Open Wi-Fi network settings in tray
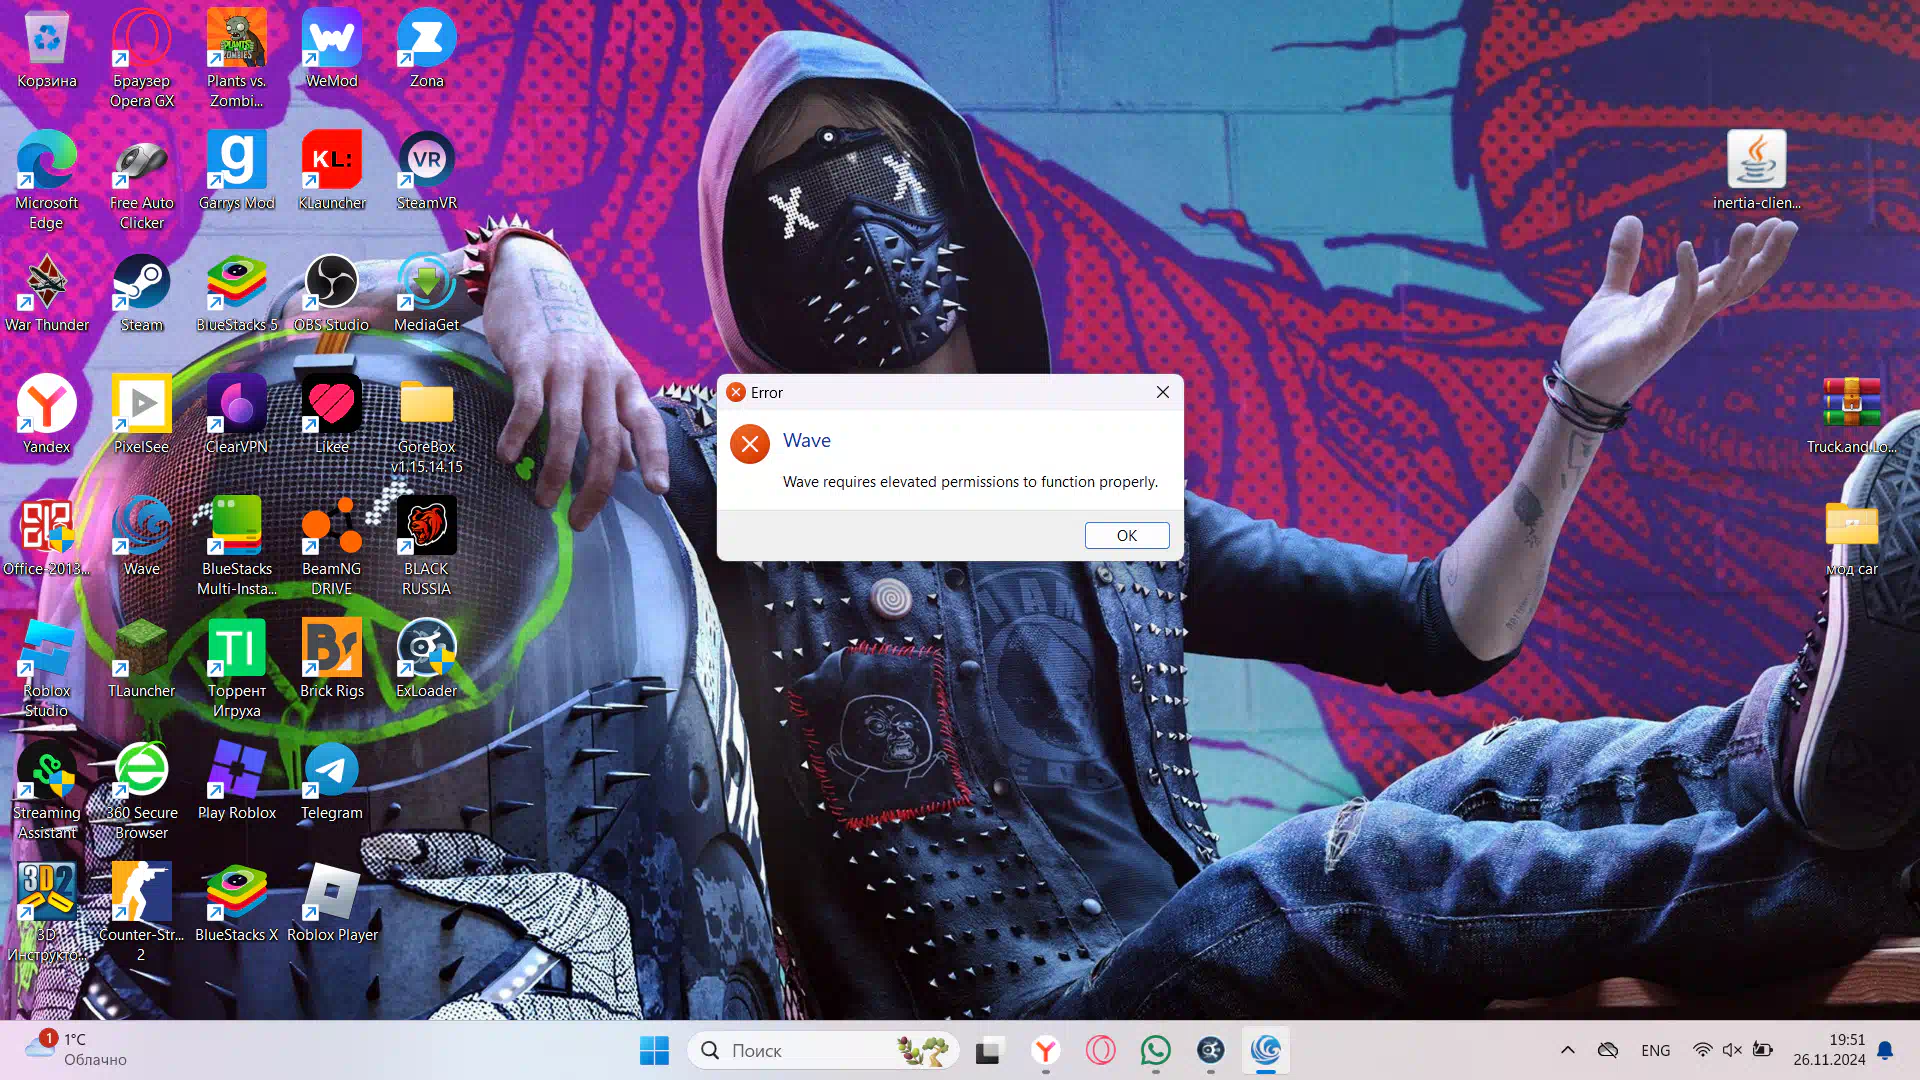 1702,1050
